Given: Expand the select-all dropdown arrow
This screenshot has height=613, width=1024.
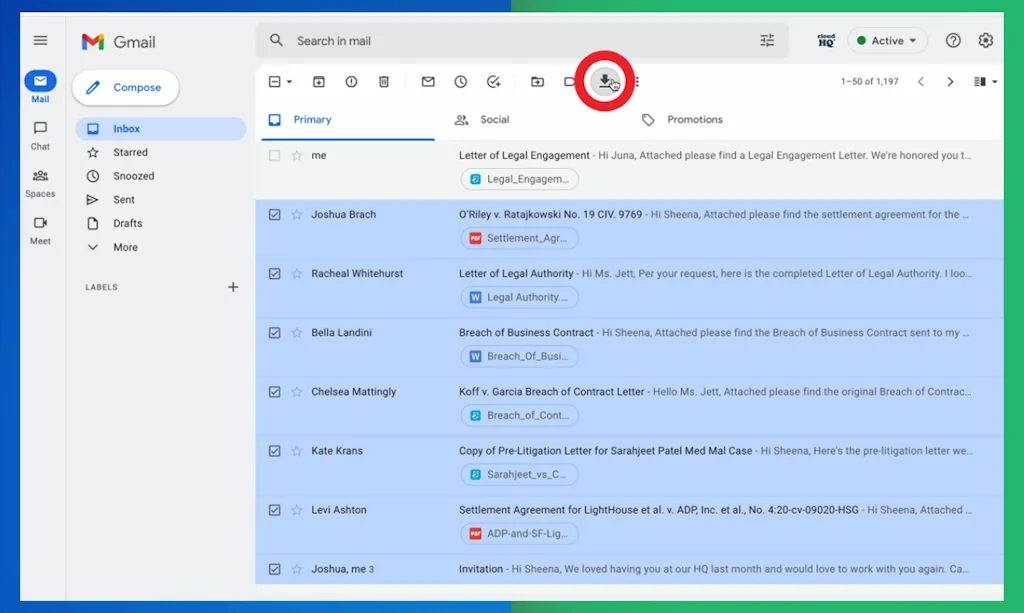Looking at the screenshot, I should 287,81.
